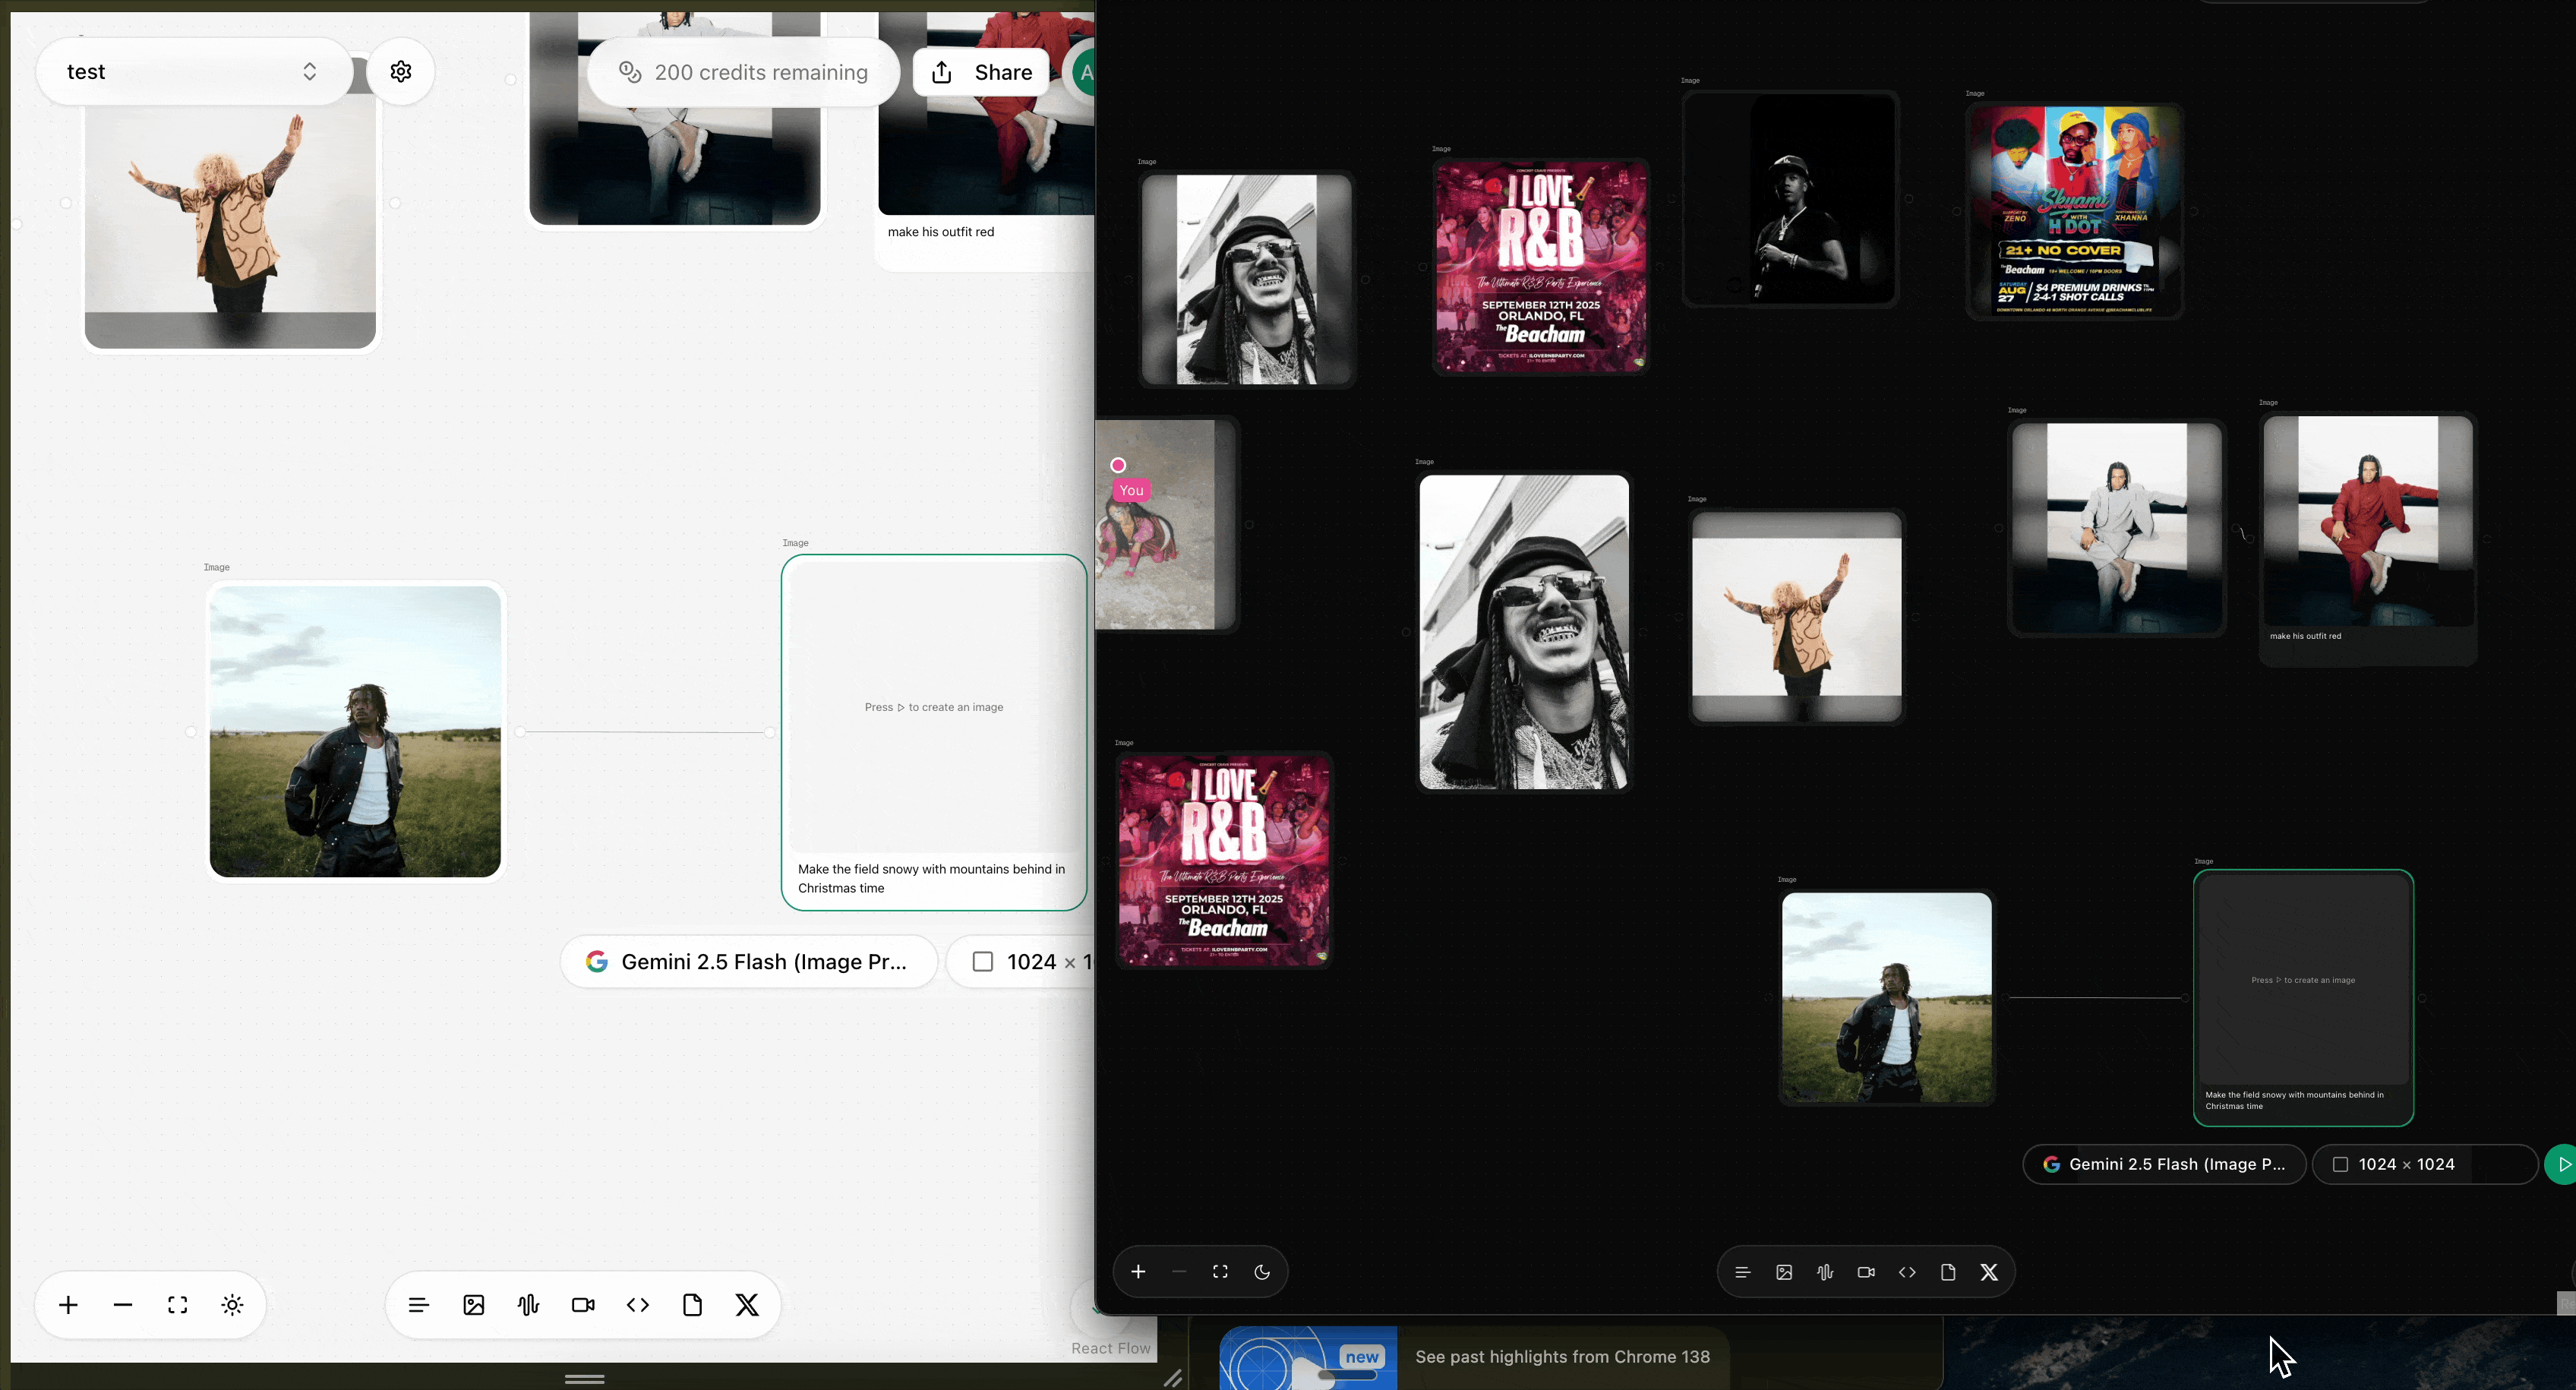Add a video node from left toolbar

coord(583,1305)
